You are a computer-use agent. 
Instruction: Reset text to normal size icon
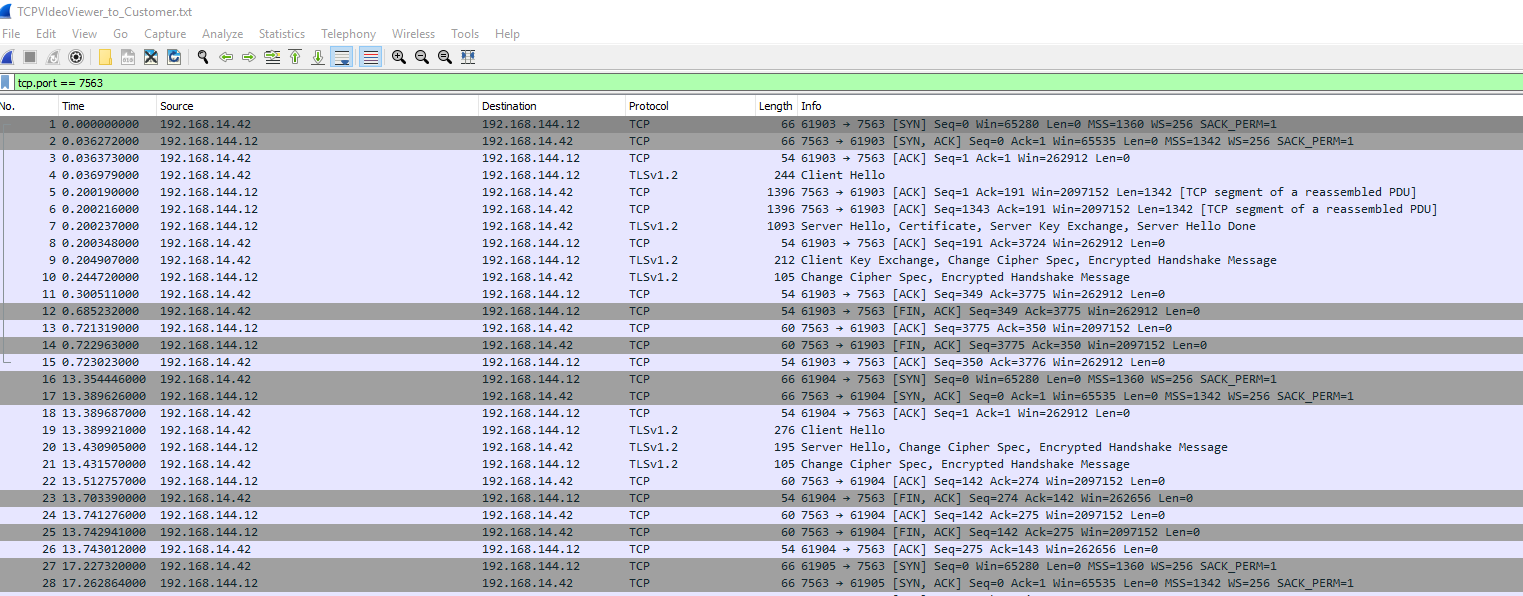445,57
